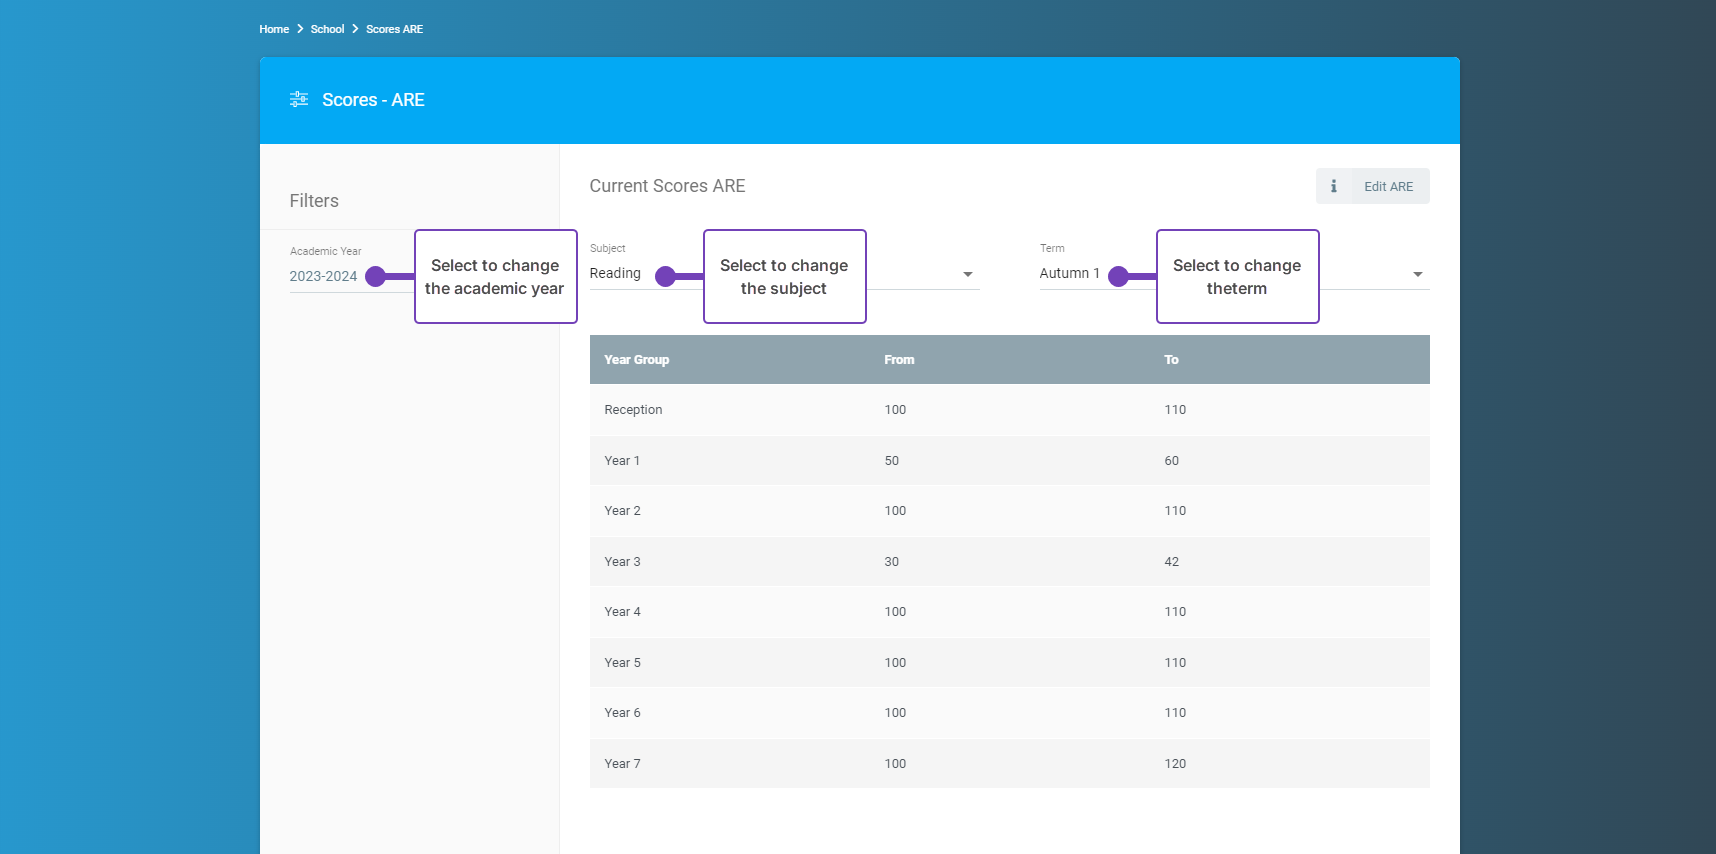
Task: Open the Term dropdown arrow
Action: click(x=1417, y=274)
